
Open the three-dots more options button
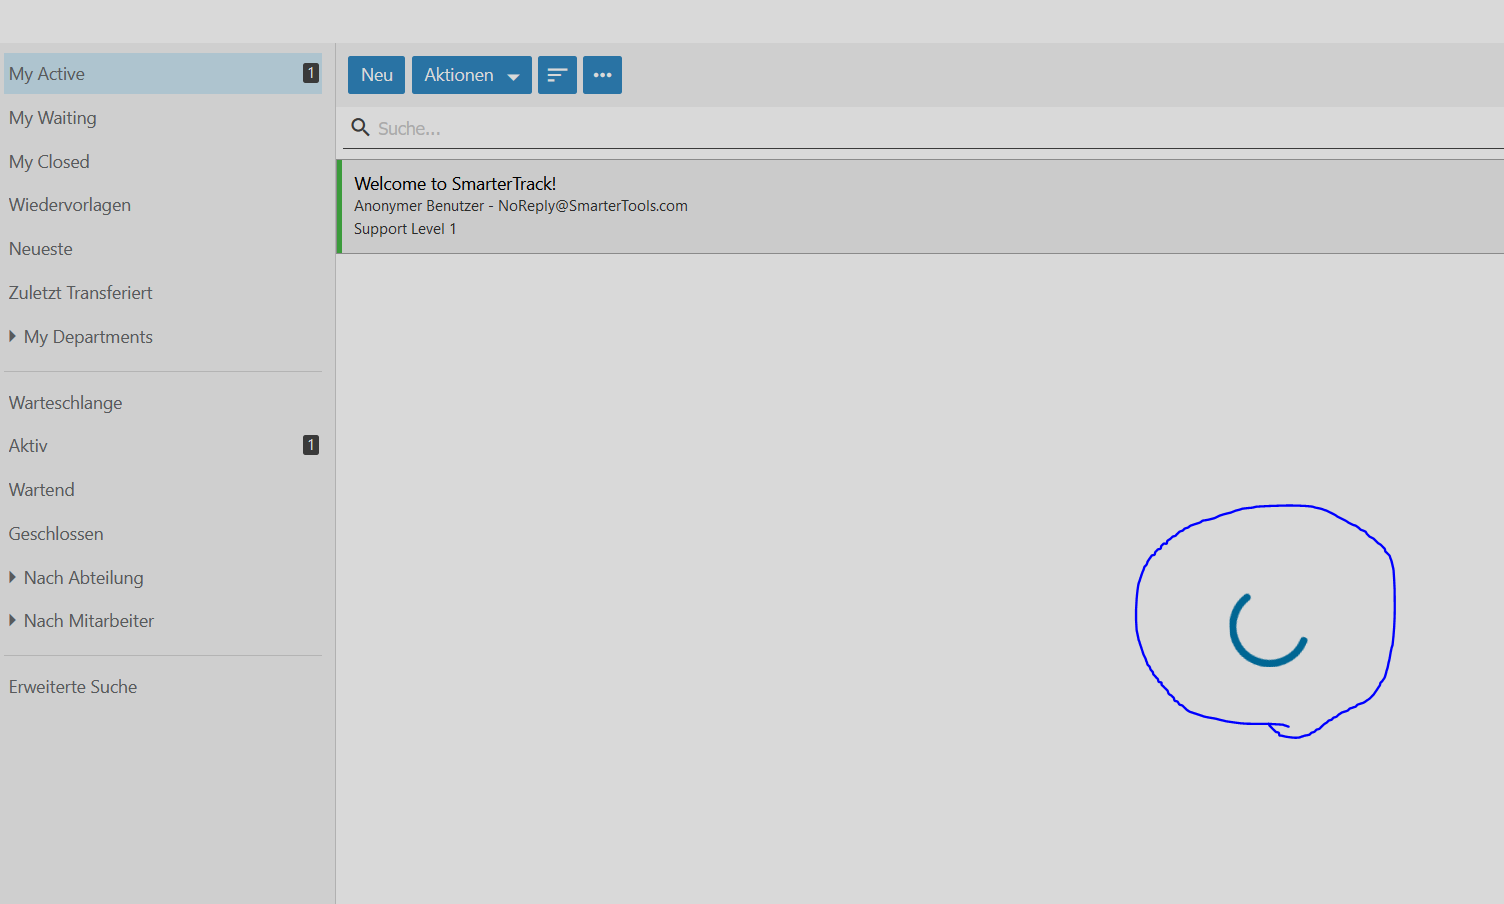(x=602, y=75)
